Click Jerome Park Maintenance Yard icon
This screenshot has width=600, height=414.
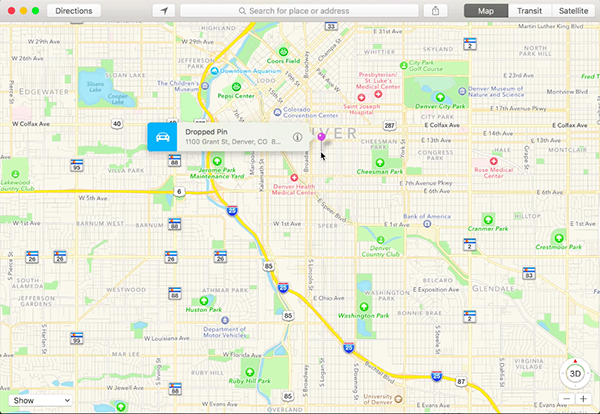click(217, 161)
